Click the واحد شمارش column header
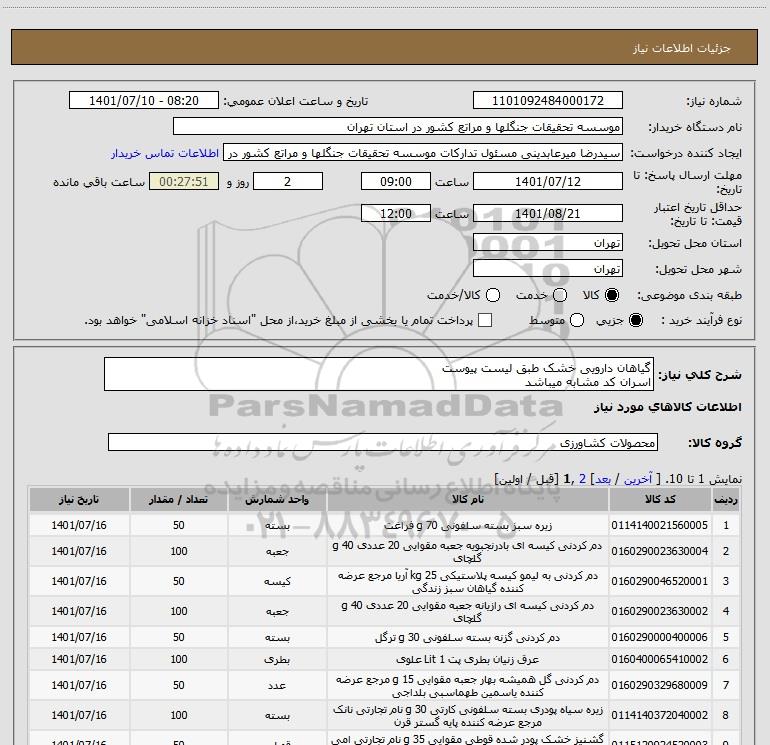Image resolution: width=770 pixels, height=745 pixels. (277, 499)
